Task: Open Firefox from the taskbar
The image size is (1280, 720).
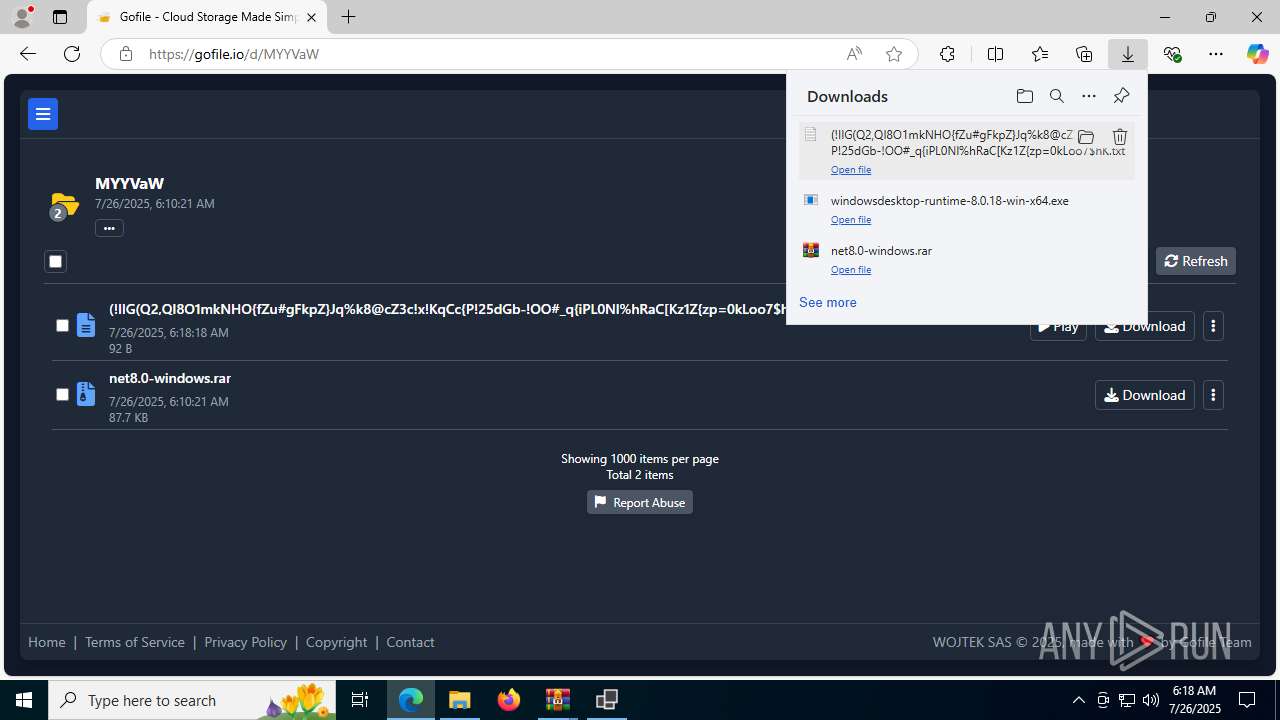Action: (509, 700)
